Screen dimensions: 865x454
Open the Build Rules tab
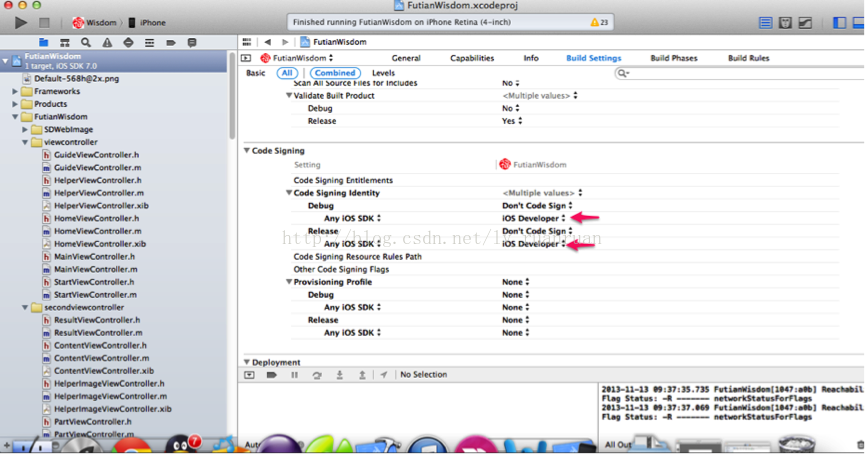[x=749, y=58]
